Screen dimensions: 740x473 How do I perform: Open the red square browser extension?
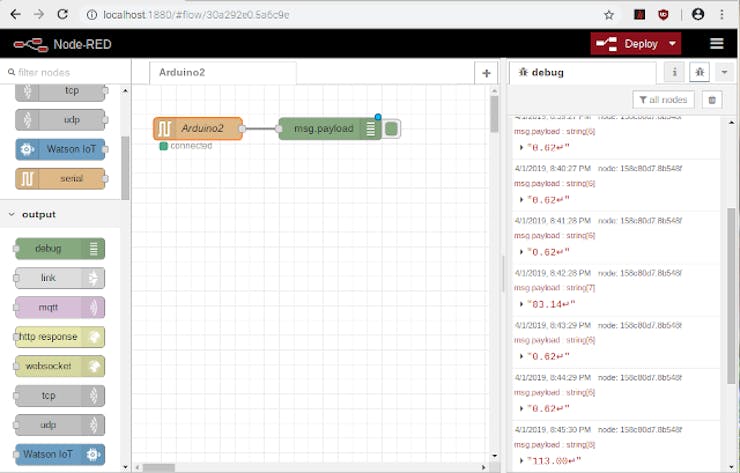point(639,15)
